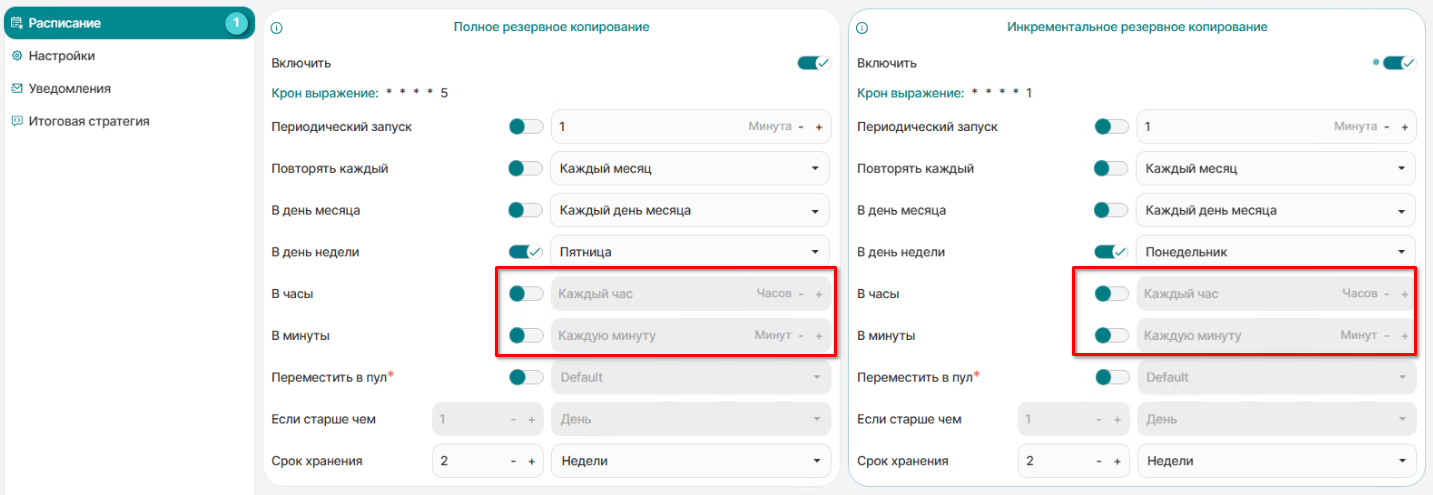This screenshot has height=495, width=1433.
Task: Open the Уведомления sidebar item
Action: (69, 88)
